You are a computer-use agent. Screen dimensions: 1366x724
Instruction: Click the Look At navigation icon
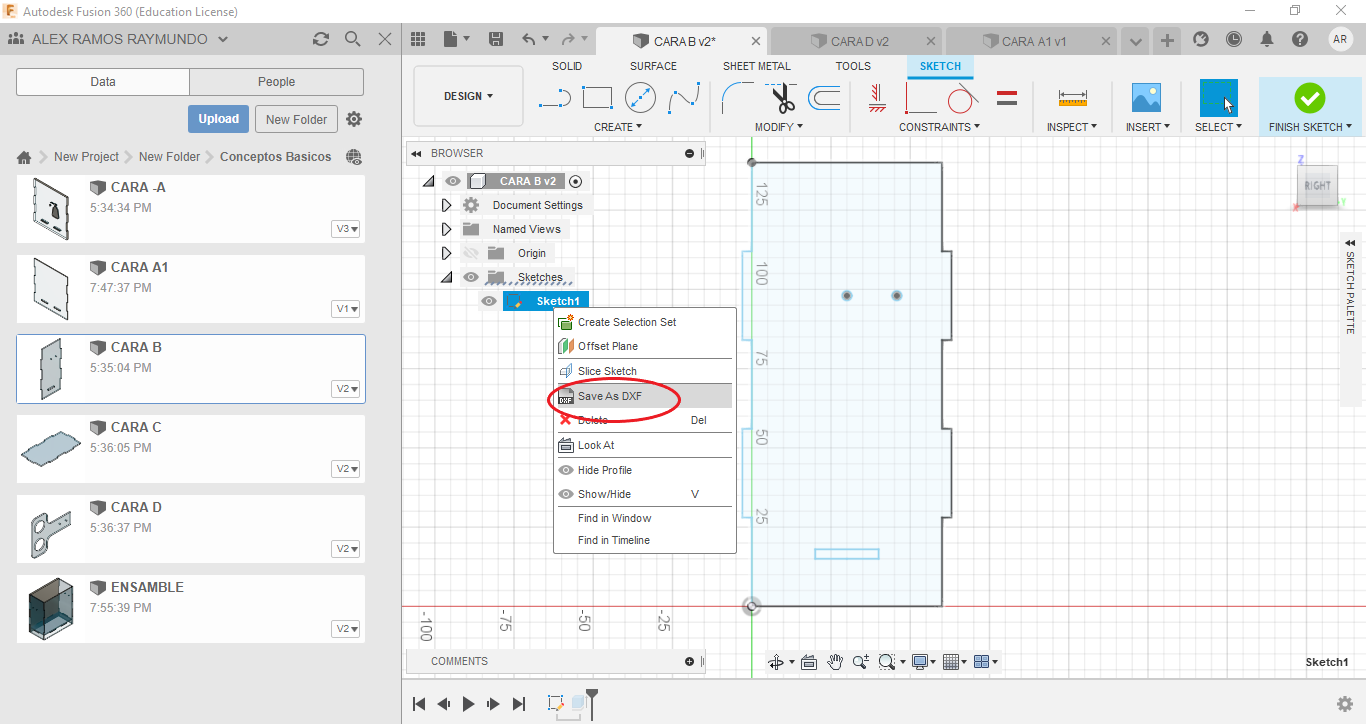pos(809,662)
